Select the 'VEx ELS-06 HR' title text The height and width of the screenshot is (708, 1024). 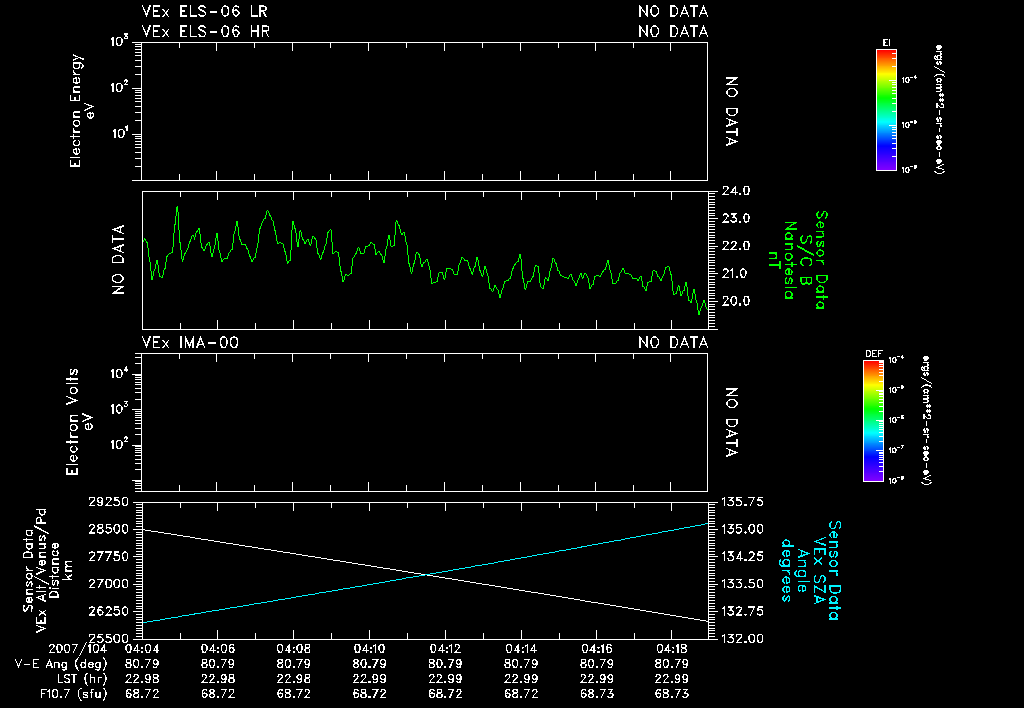[x=206, y=31]
